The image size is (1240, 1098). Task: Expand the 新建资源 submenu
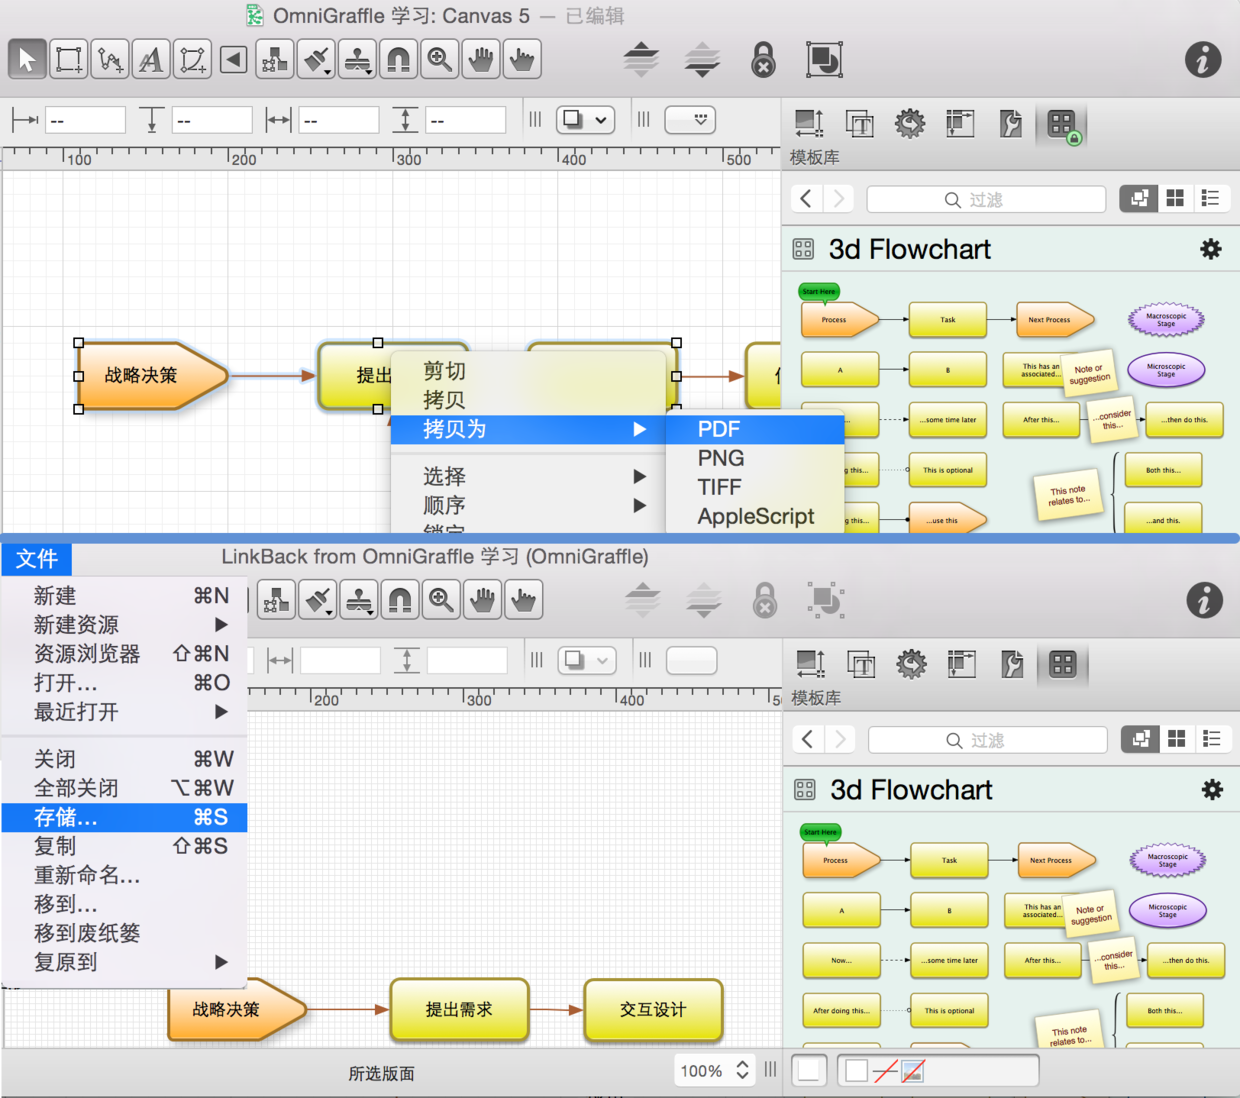point(124,624)
